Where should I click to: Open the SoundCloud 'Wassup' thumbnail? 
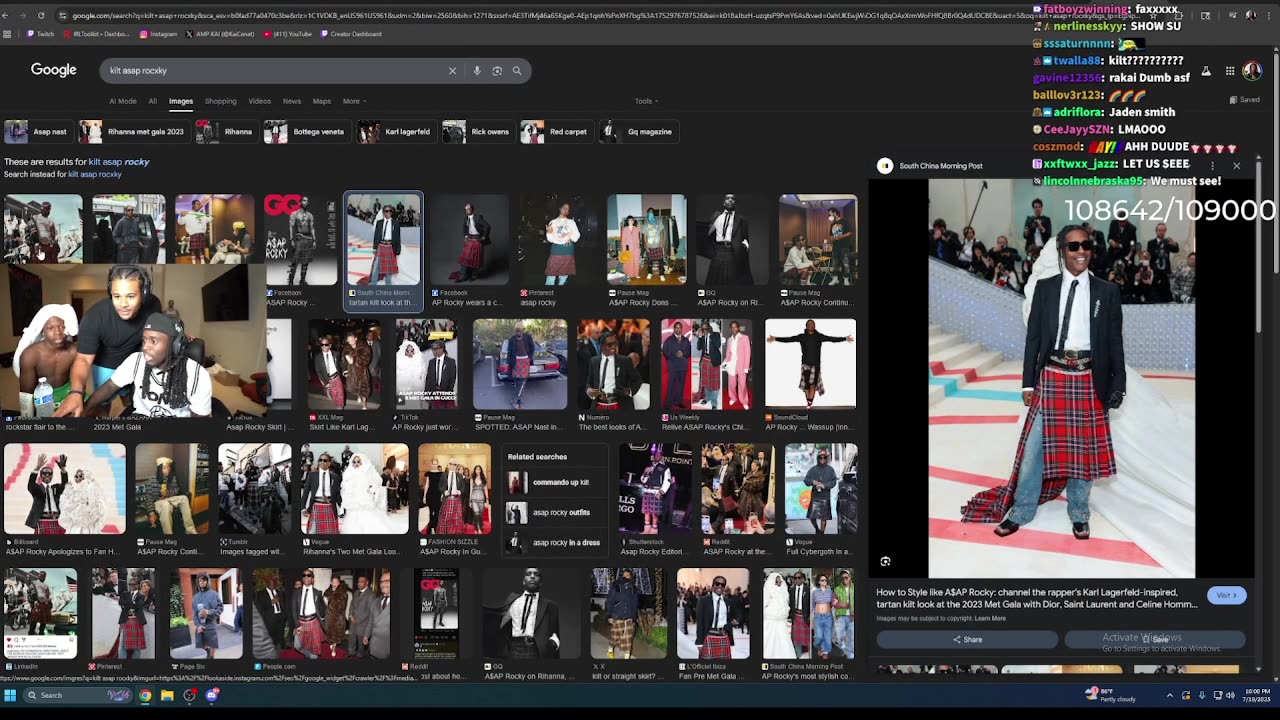[x=810, y=365]
